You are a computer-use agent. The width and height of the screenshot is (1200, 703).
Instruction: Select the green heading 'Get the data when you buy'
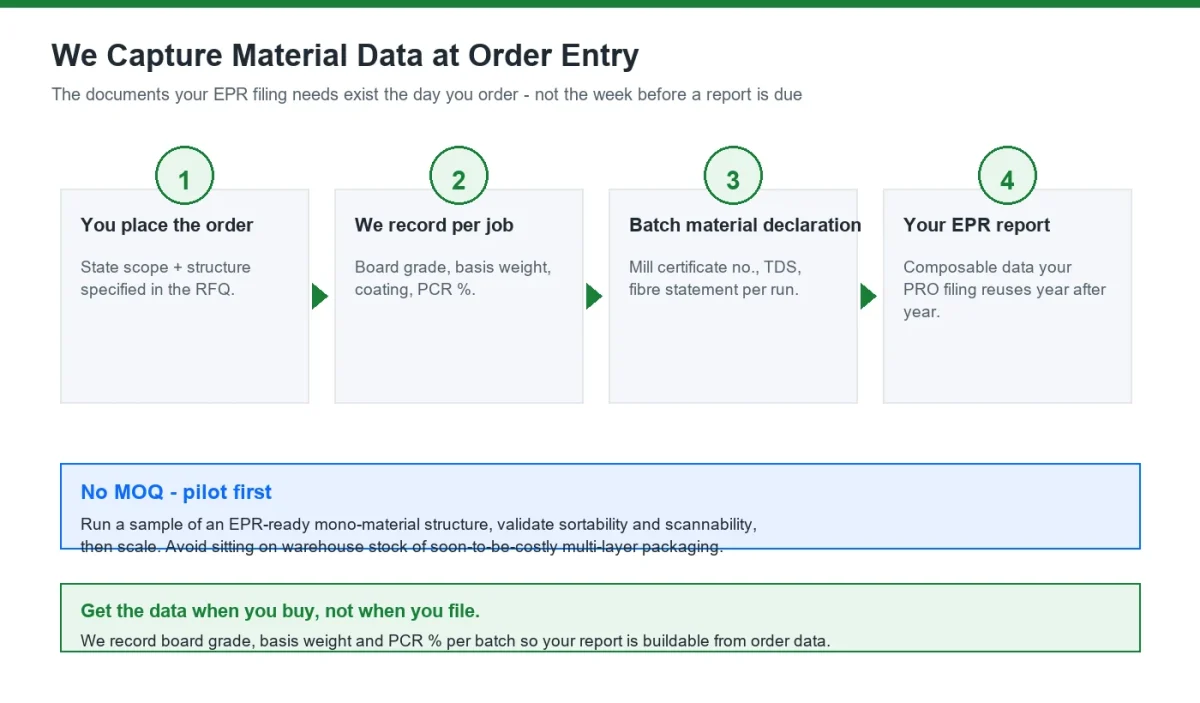point(280,611)
